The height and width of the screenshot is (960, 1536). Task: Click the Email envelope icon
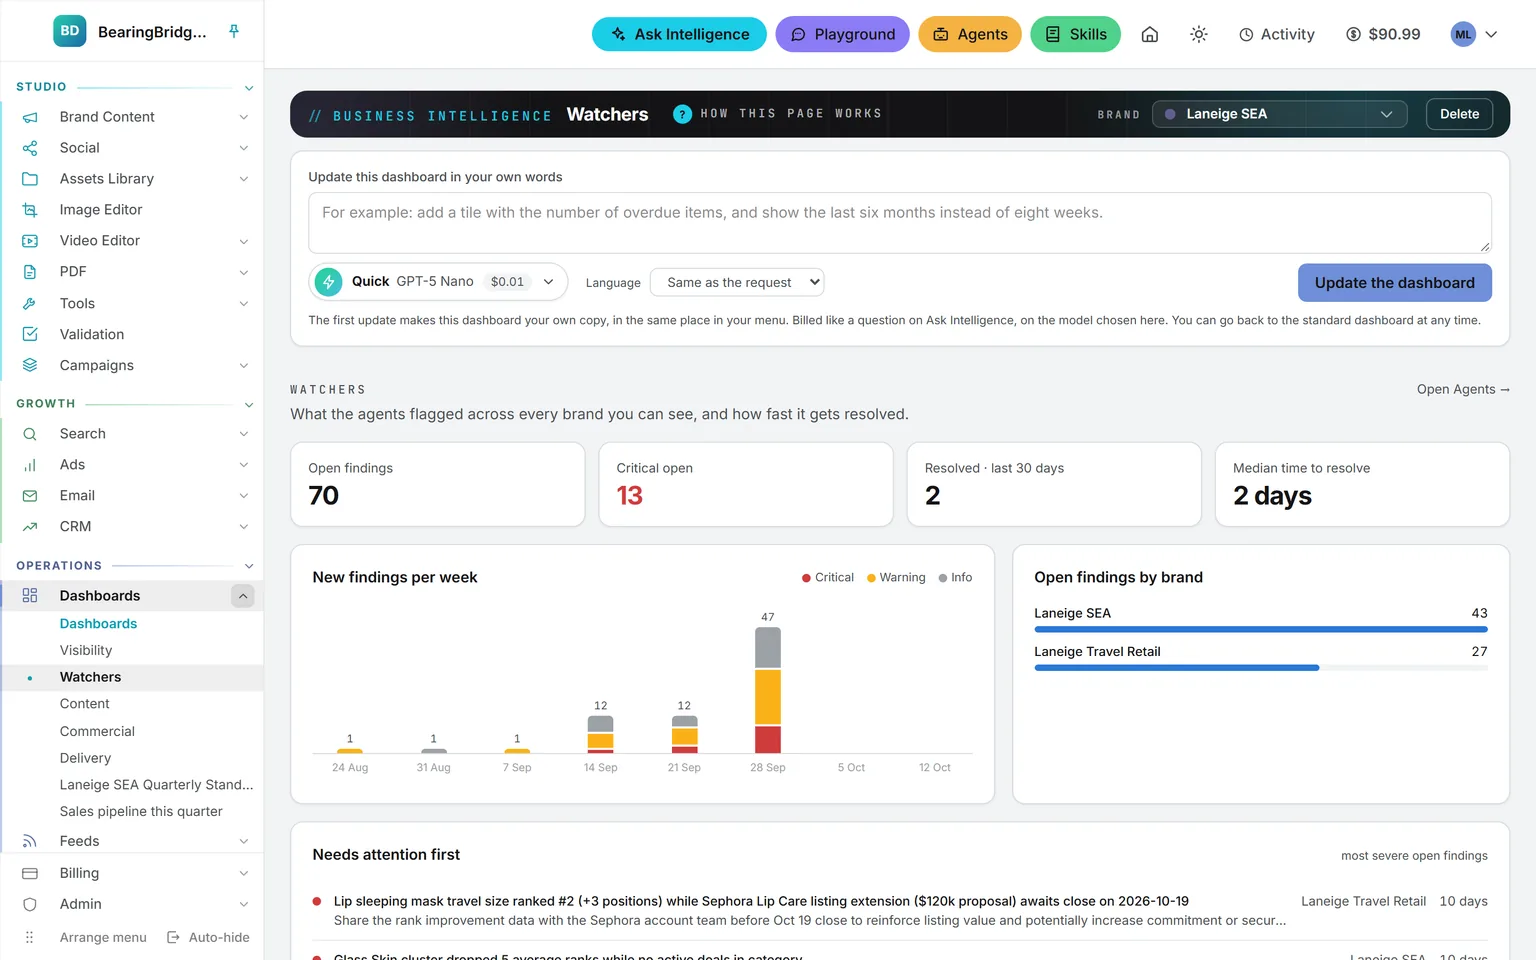pos(30,496)
